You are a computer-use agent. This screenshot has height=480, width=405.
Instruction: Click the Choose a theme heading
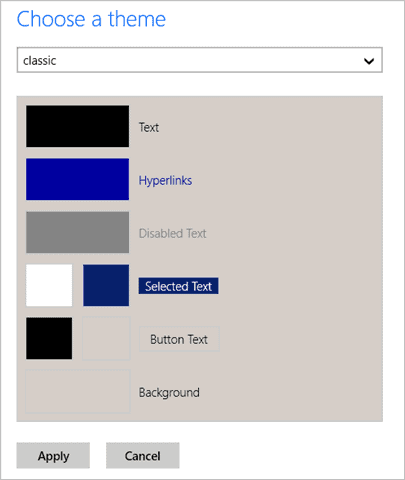coord(91,19)
